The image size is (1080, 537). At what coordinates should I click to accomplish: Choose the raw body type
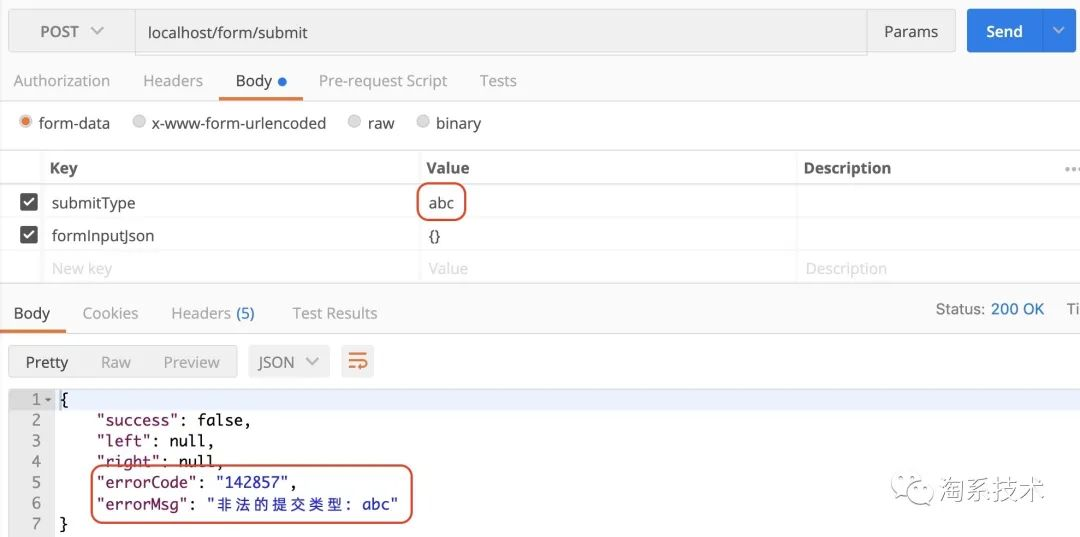coord(355,122)
